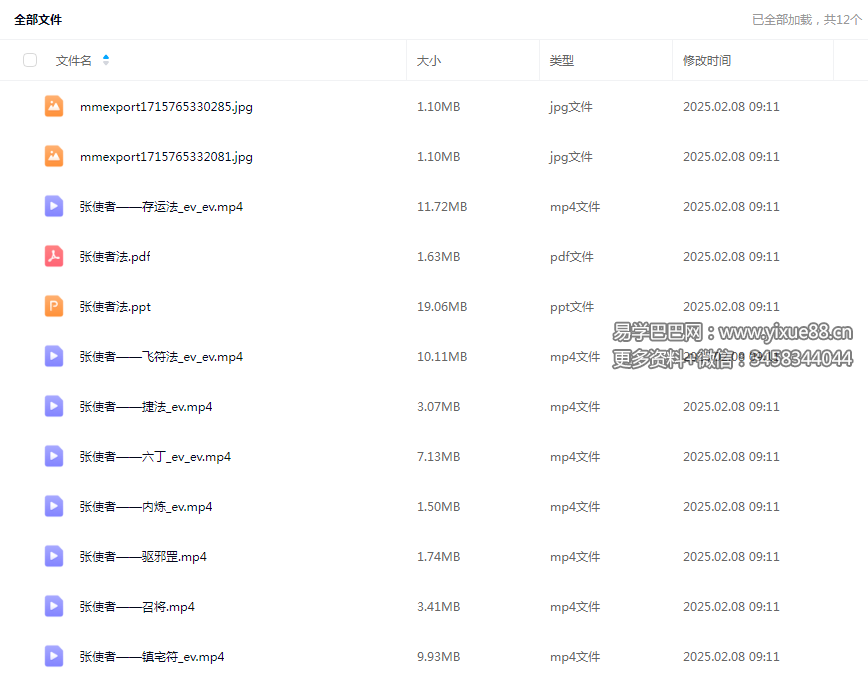Open the 张使者——驱邪罡.mp4 file name
The height and width of the screenshot is (691, 868).
pyautogui.click(x=143, y=557)
